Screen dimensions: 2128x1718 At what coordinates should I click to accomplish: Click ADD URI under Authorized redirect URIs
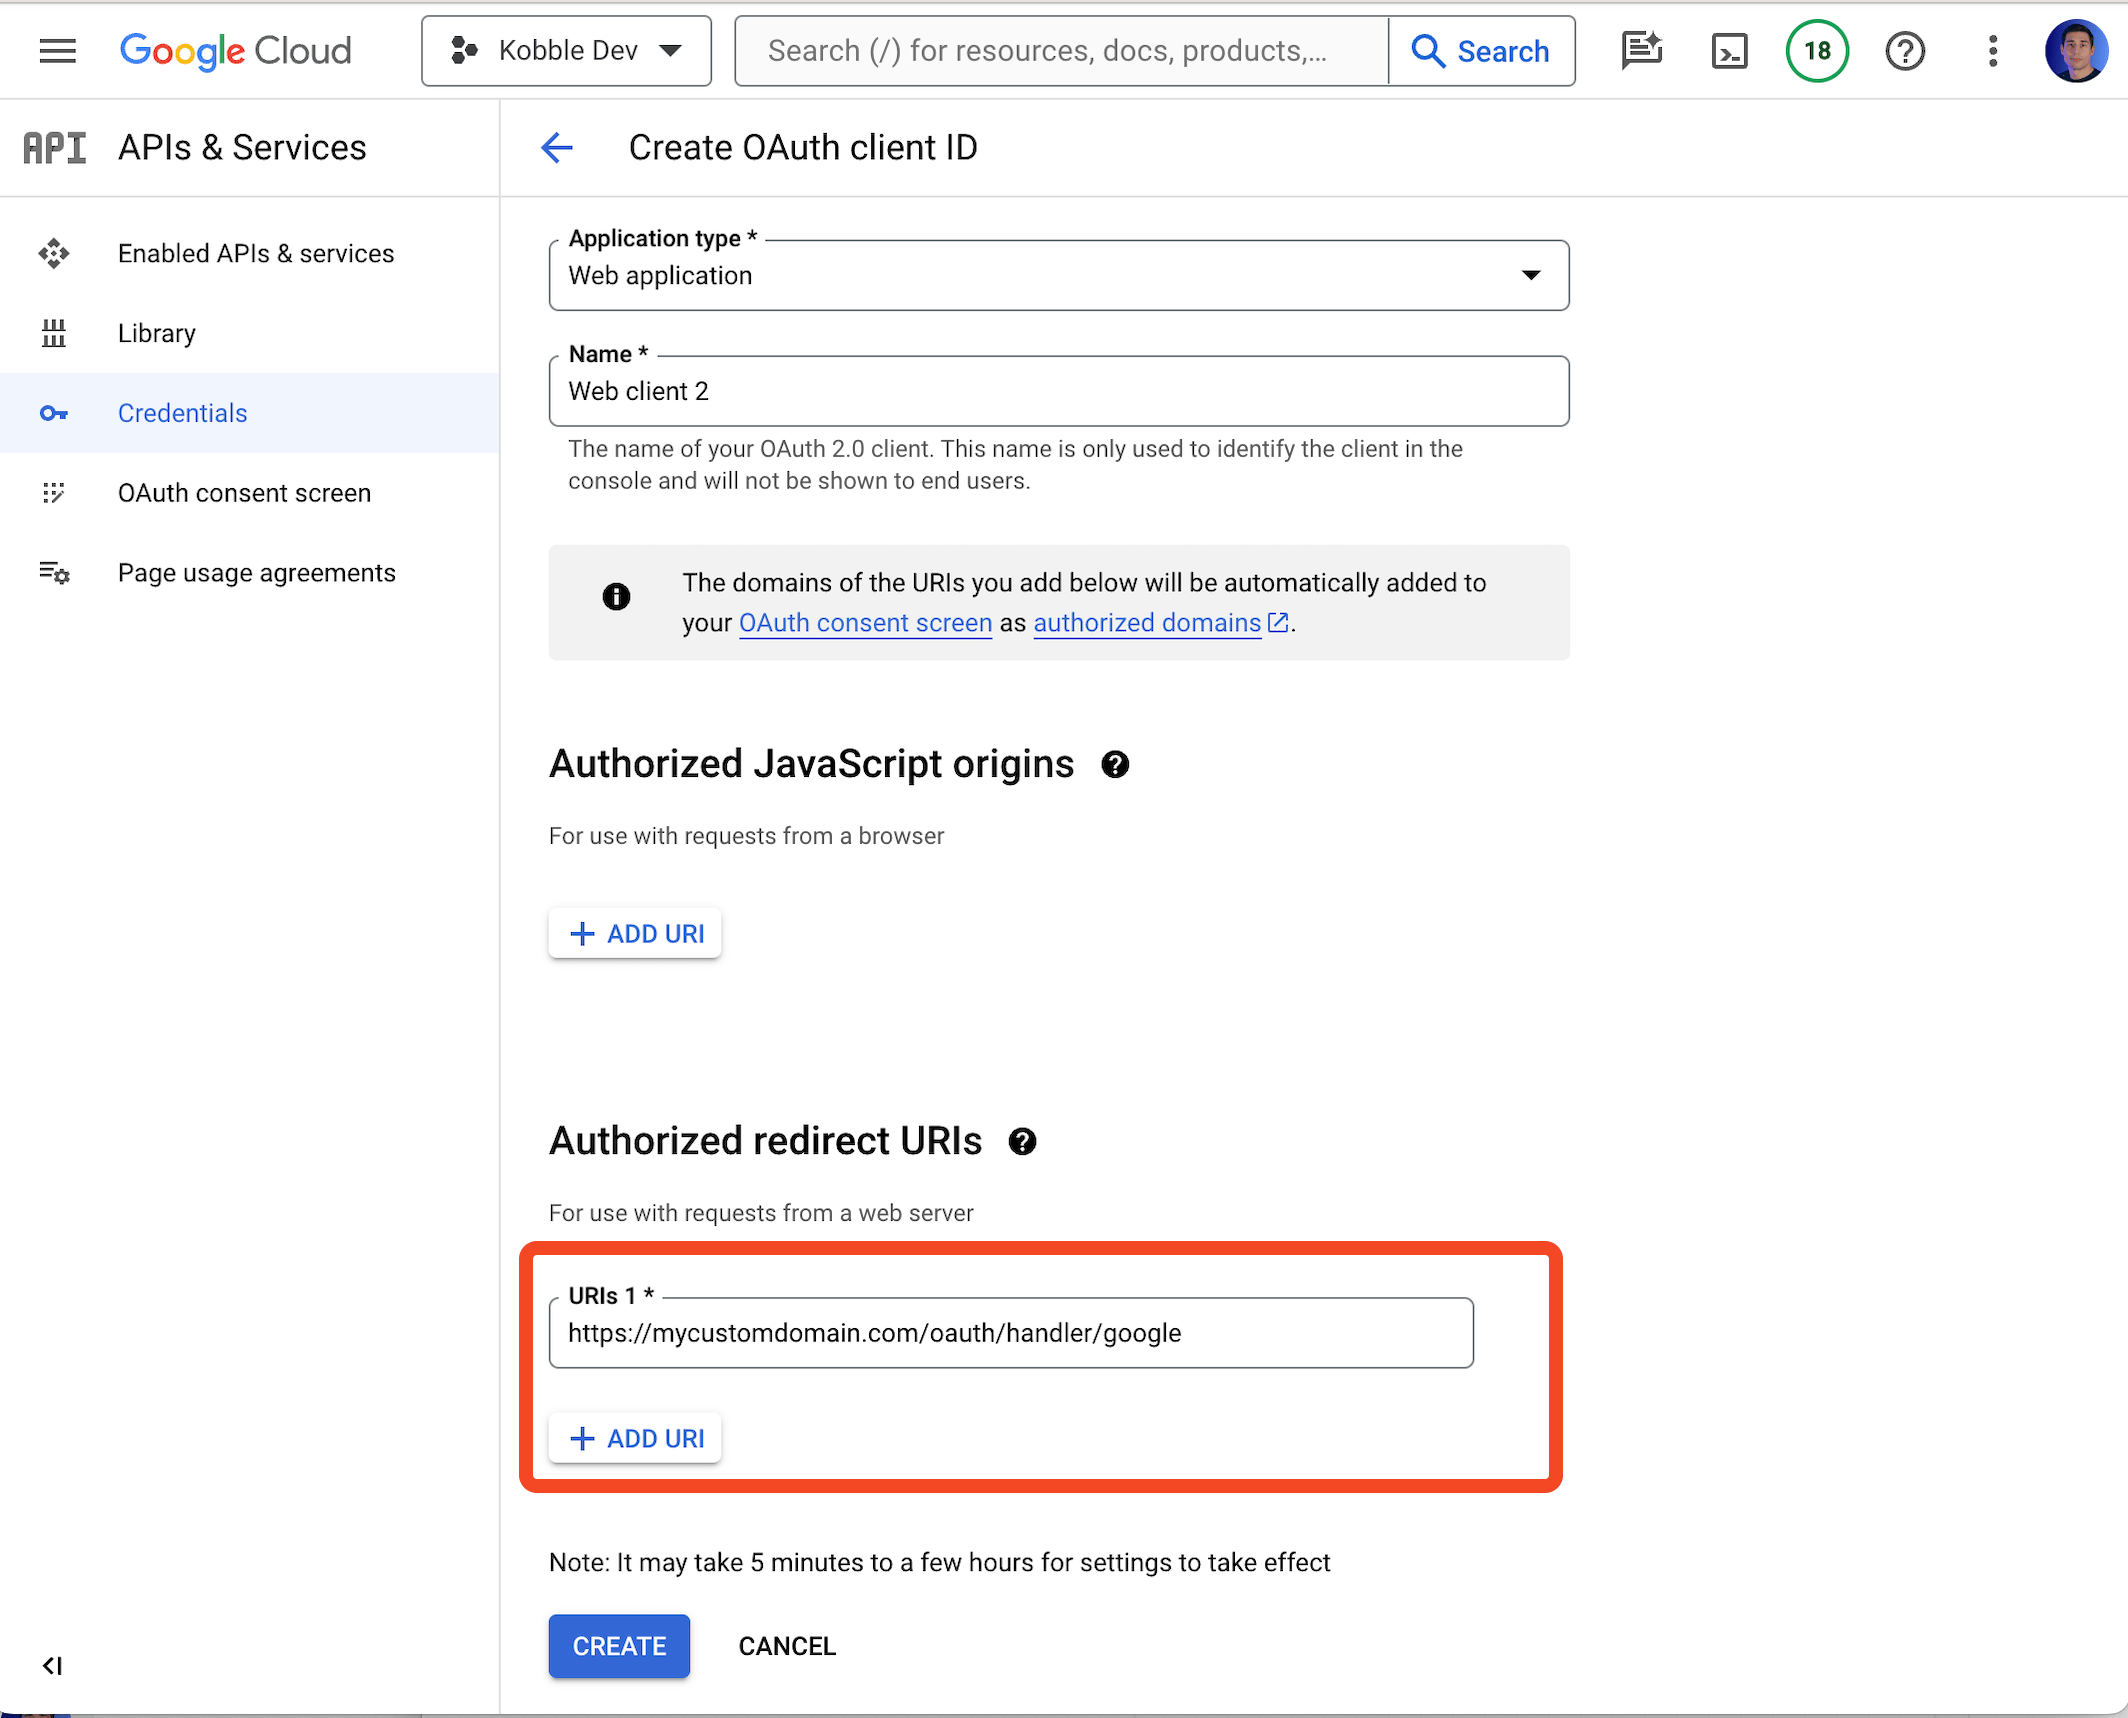(634, 1438)
